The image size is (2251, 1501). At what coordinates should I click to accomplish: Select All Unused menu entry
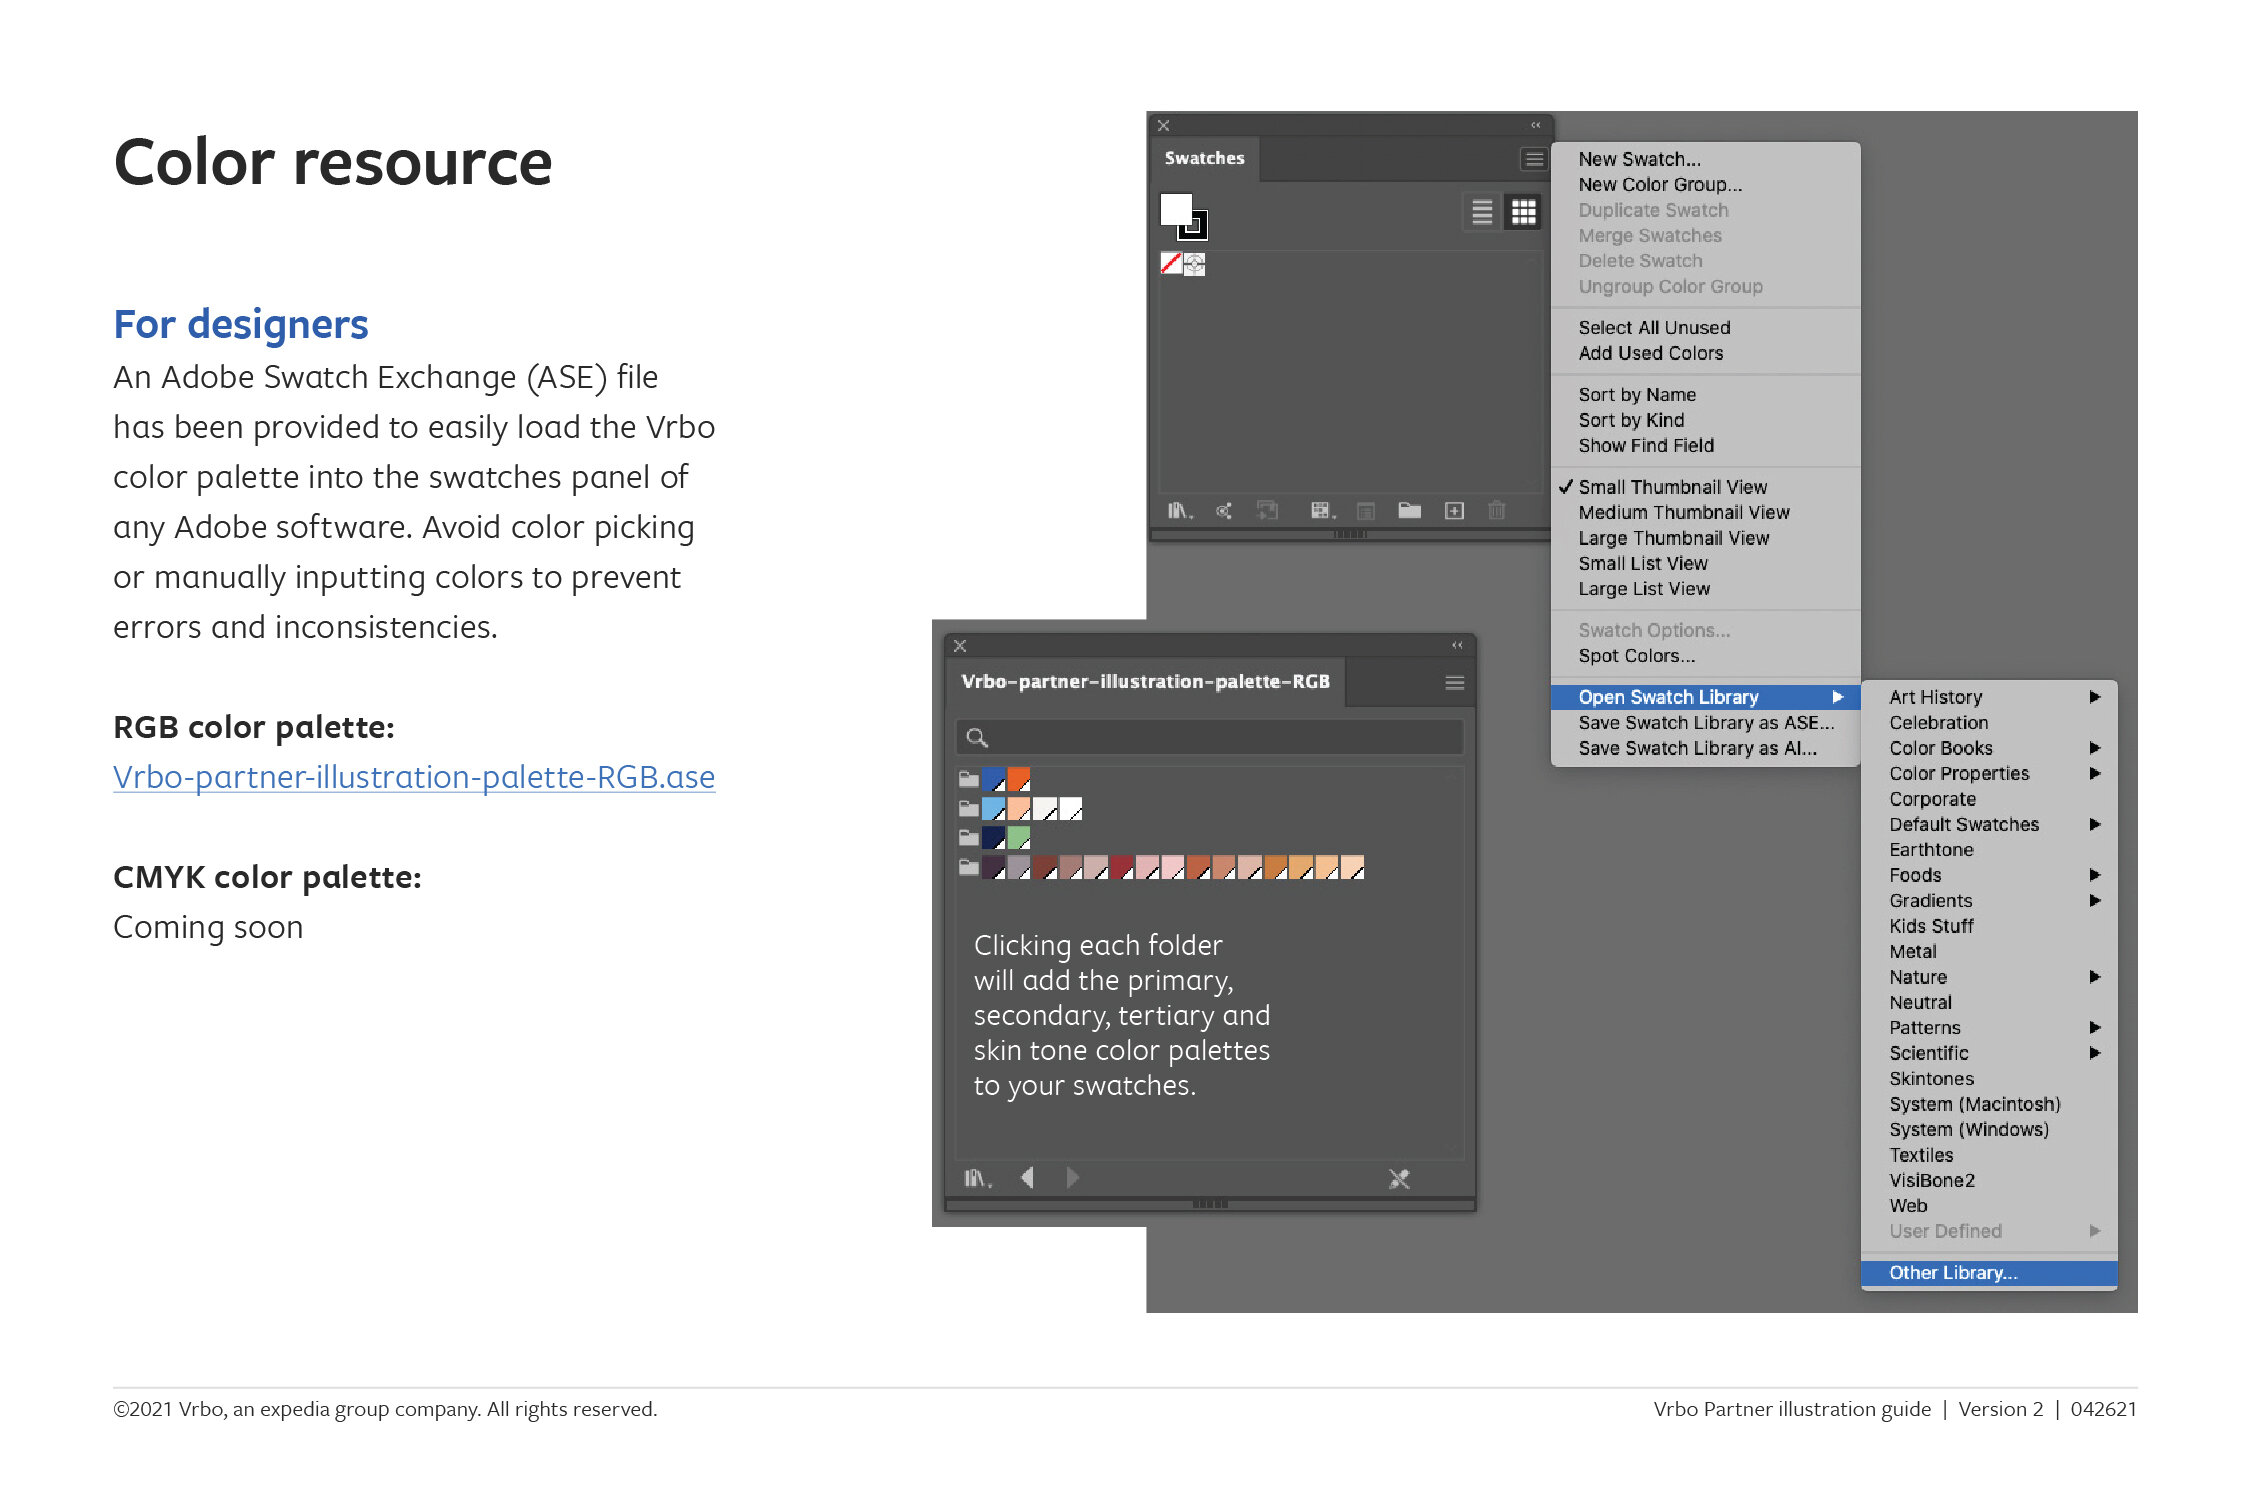1654,327
